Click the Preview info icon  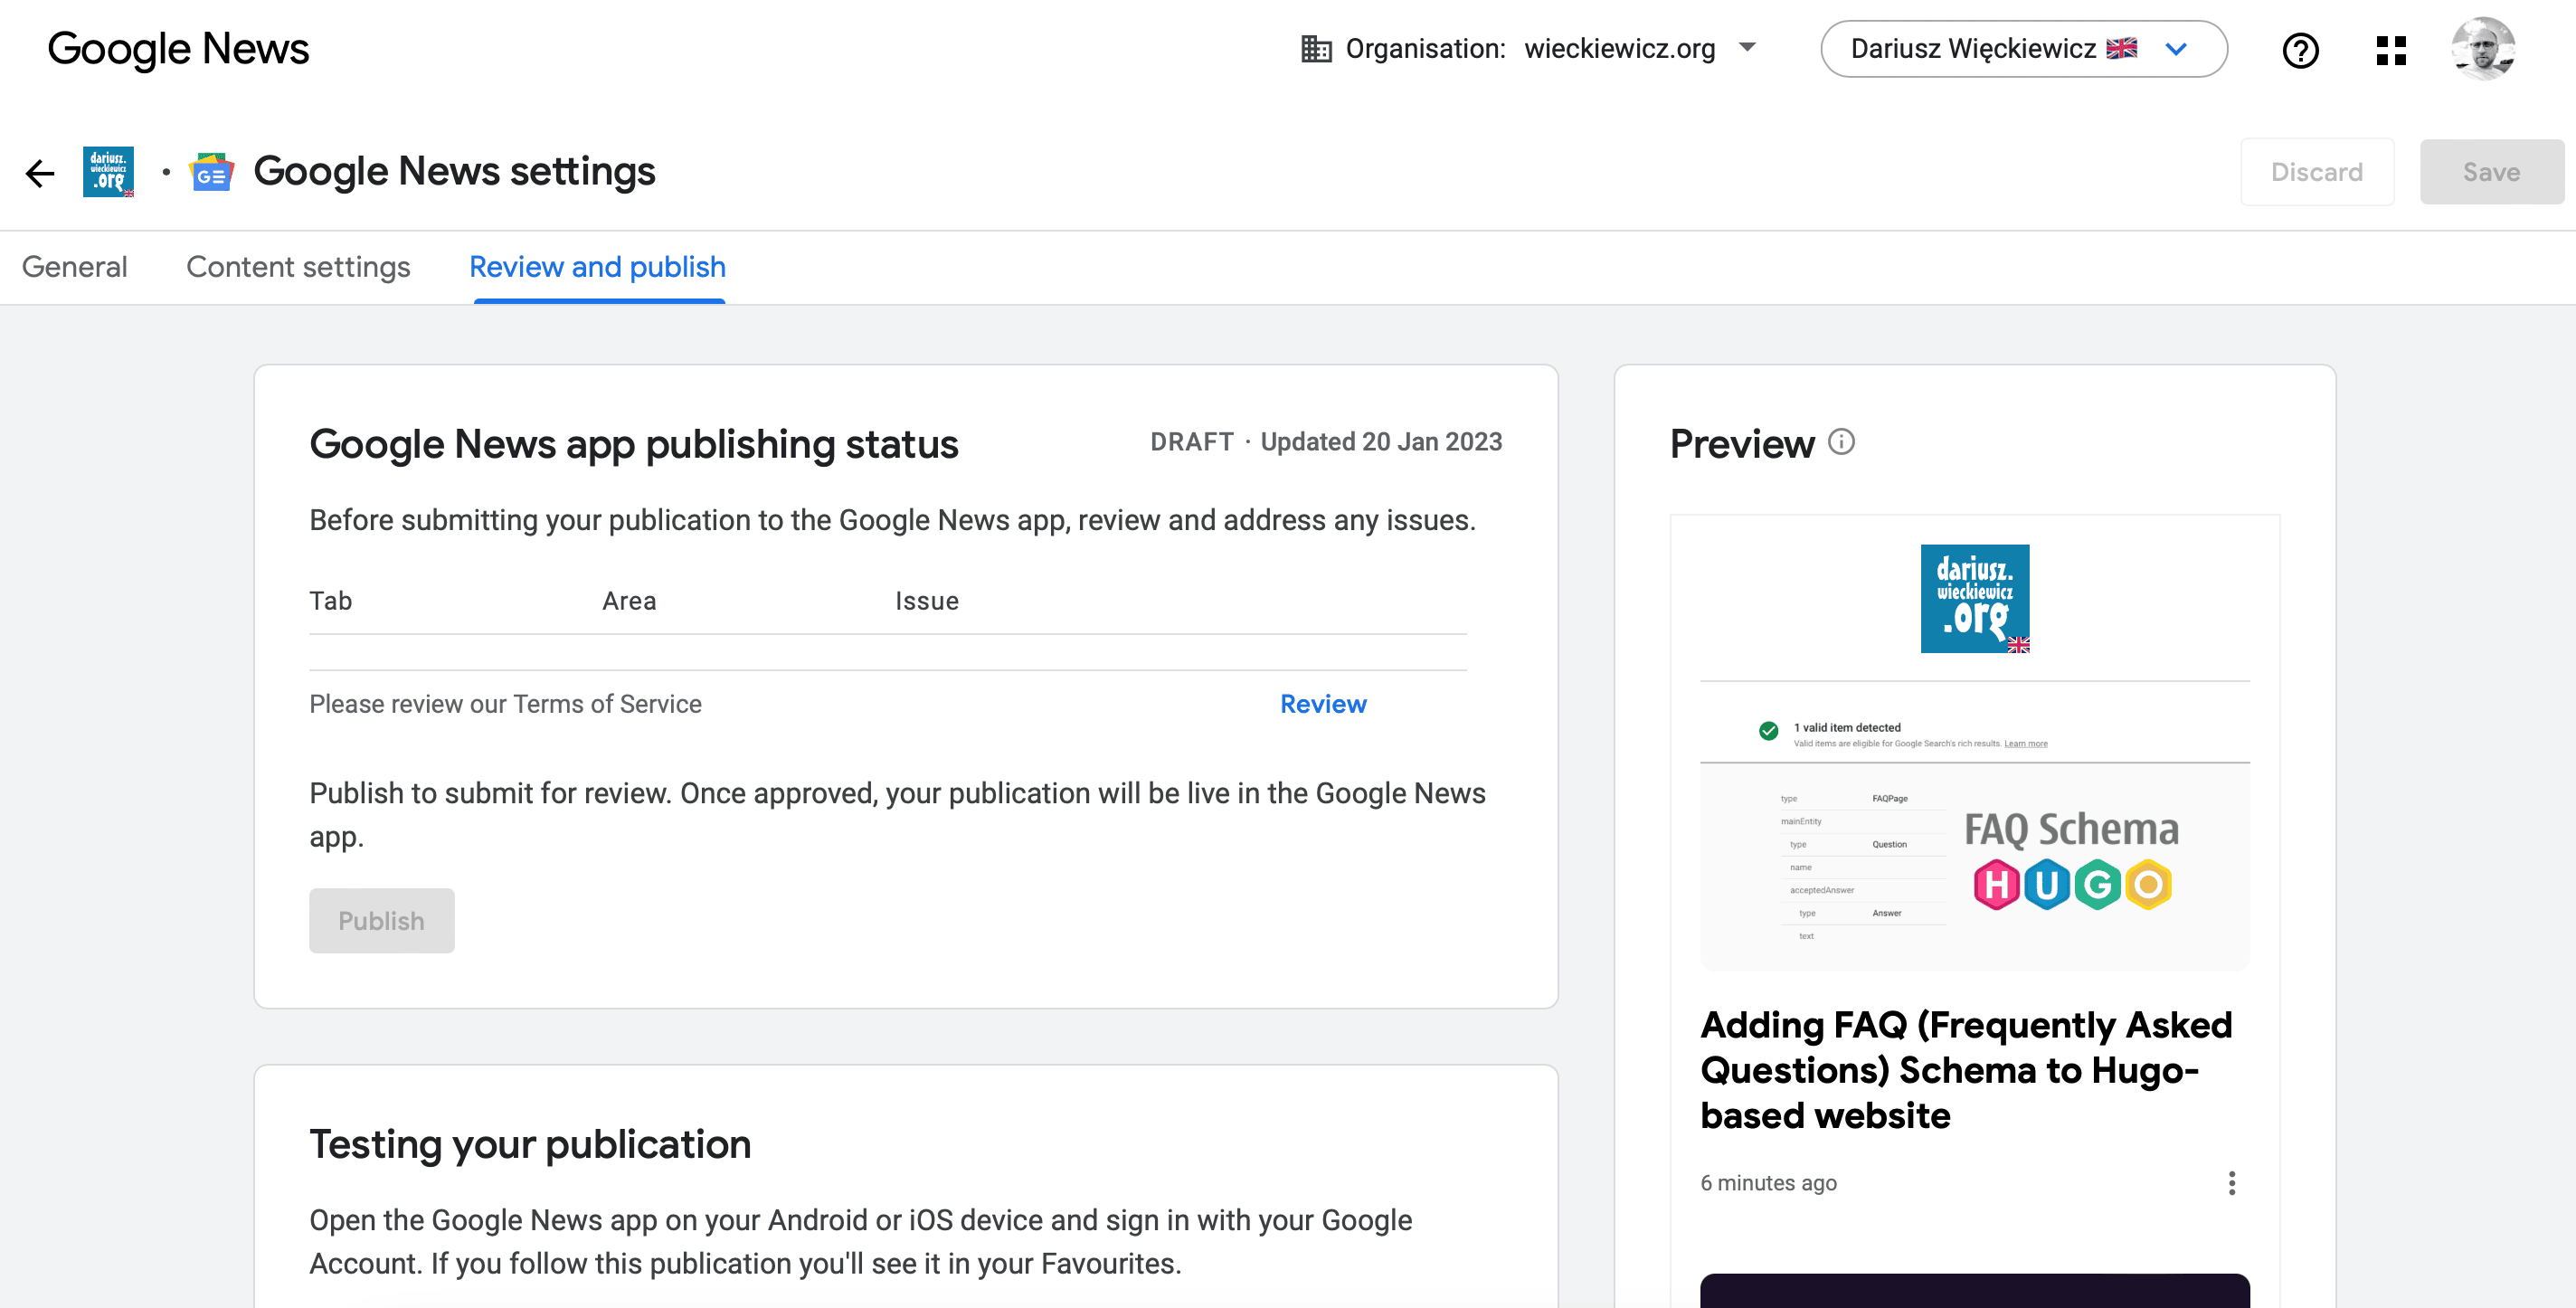coord(1841,441)
